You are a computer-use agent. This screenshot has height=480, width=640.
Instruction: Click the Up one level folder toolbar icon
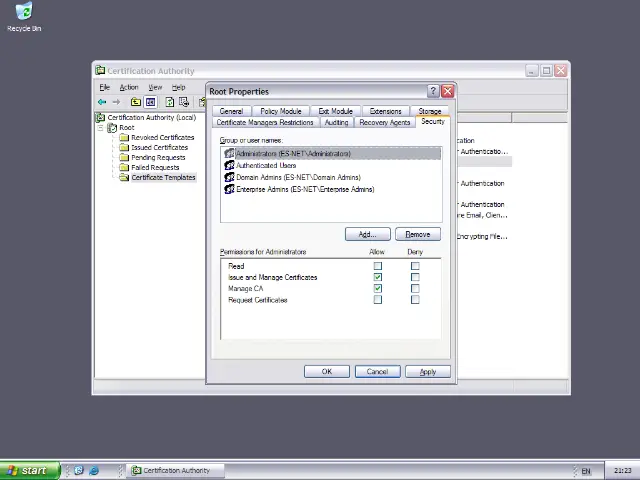pos(136,102)
